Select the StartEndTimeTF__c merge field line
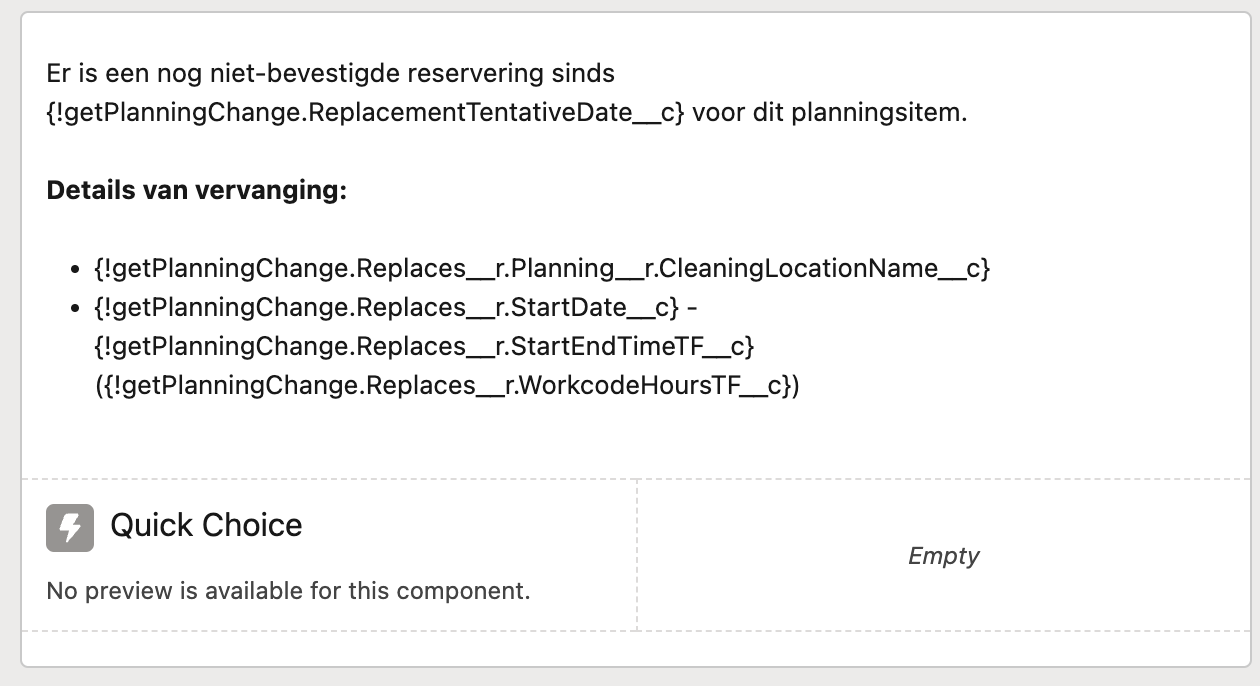Viewport: 1260px width, 686px height. pyautogui.click(x=424, y=346)
